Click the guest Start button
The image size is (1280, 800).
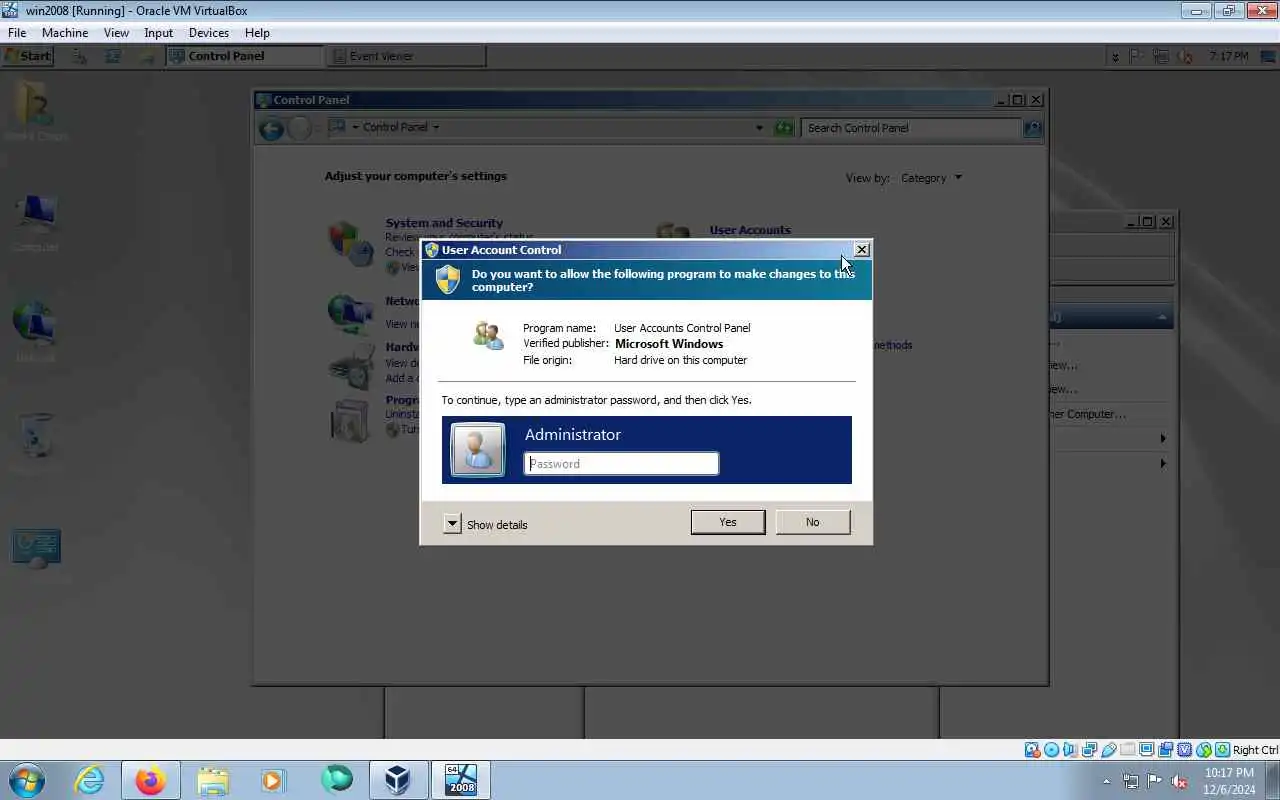tap(28, 56)
